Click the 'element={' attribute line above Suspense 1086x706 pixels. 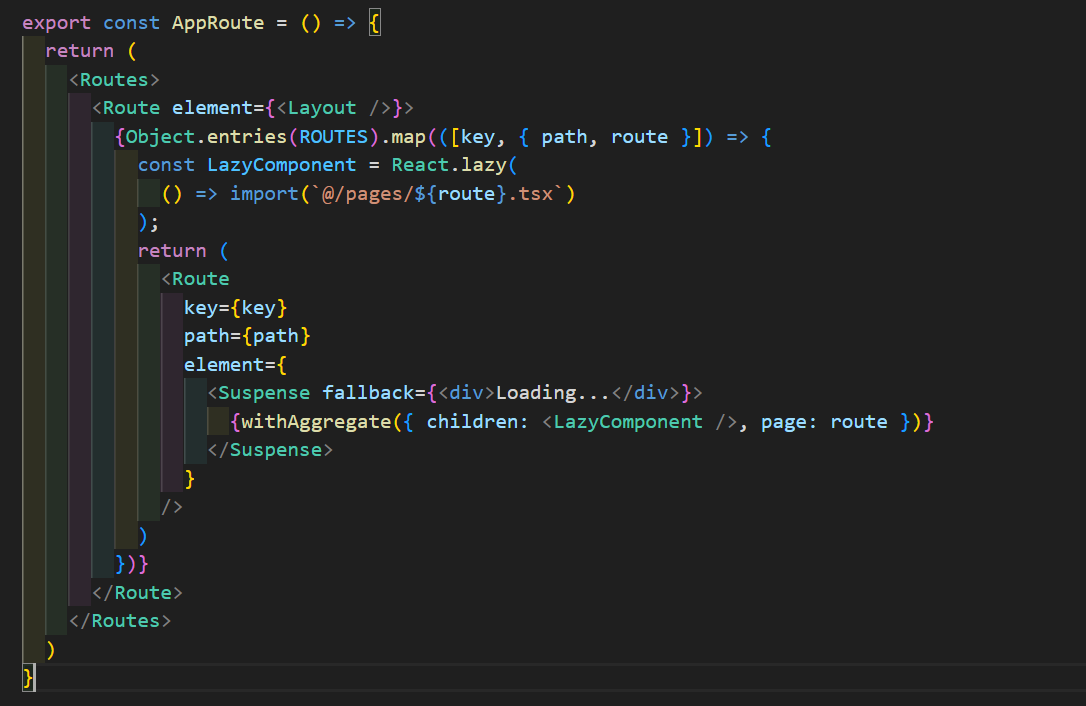pyautogui.click(x=235, y=364)
